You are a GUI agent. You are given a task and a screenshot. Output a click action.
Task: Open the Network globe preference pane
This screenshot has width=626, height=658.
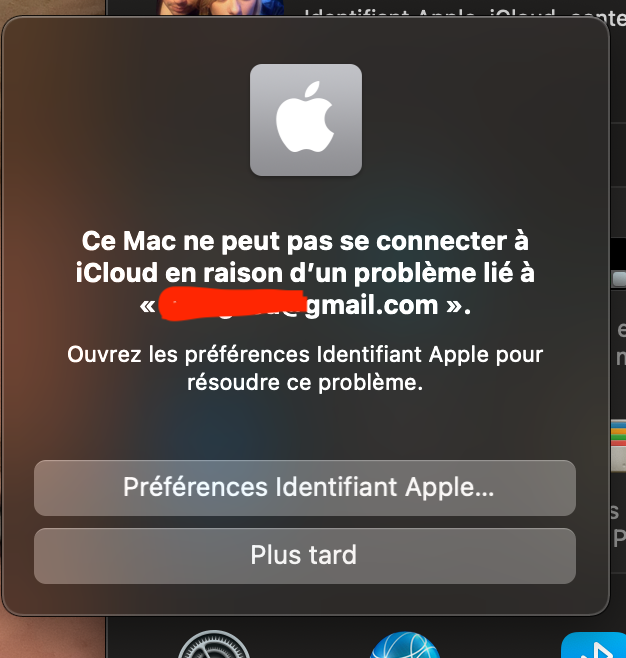404,645
